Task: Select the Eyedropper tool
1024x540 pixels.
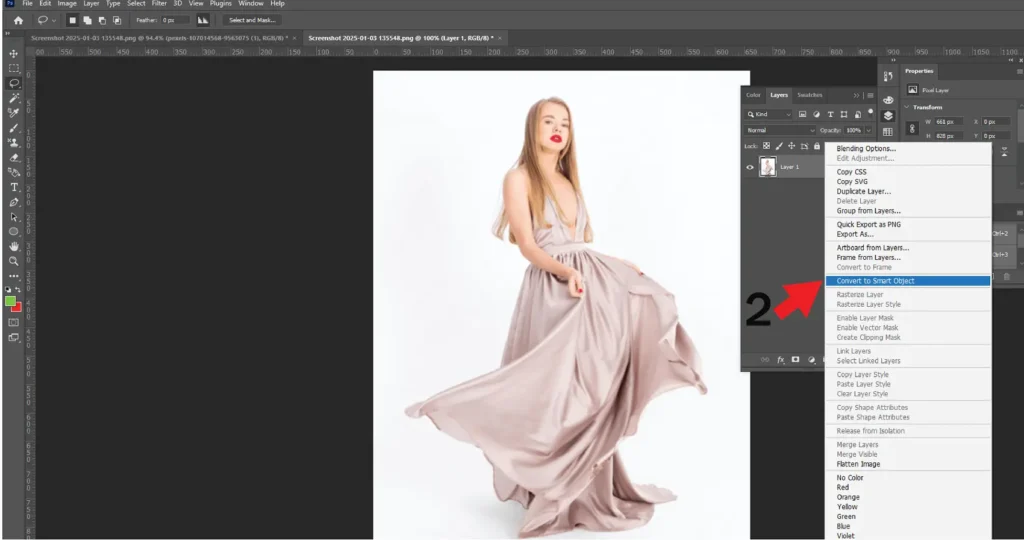Action: pyautogui.click(x=14, y=113)
